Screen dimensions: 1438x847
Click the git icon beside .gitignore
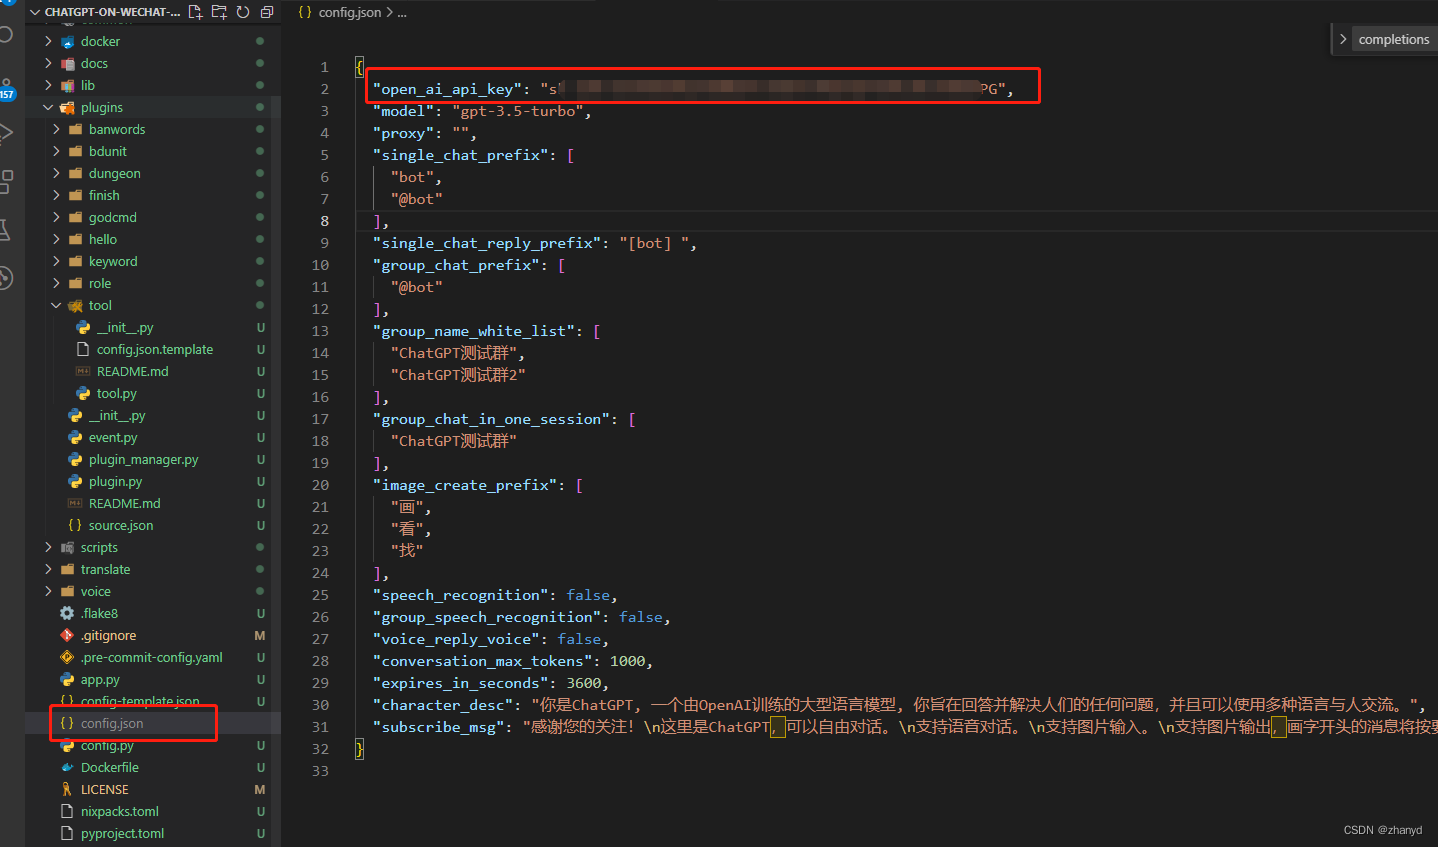pyautogui.click(x=67, y=635)
